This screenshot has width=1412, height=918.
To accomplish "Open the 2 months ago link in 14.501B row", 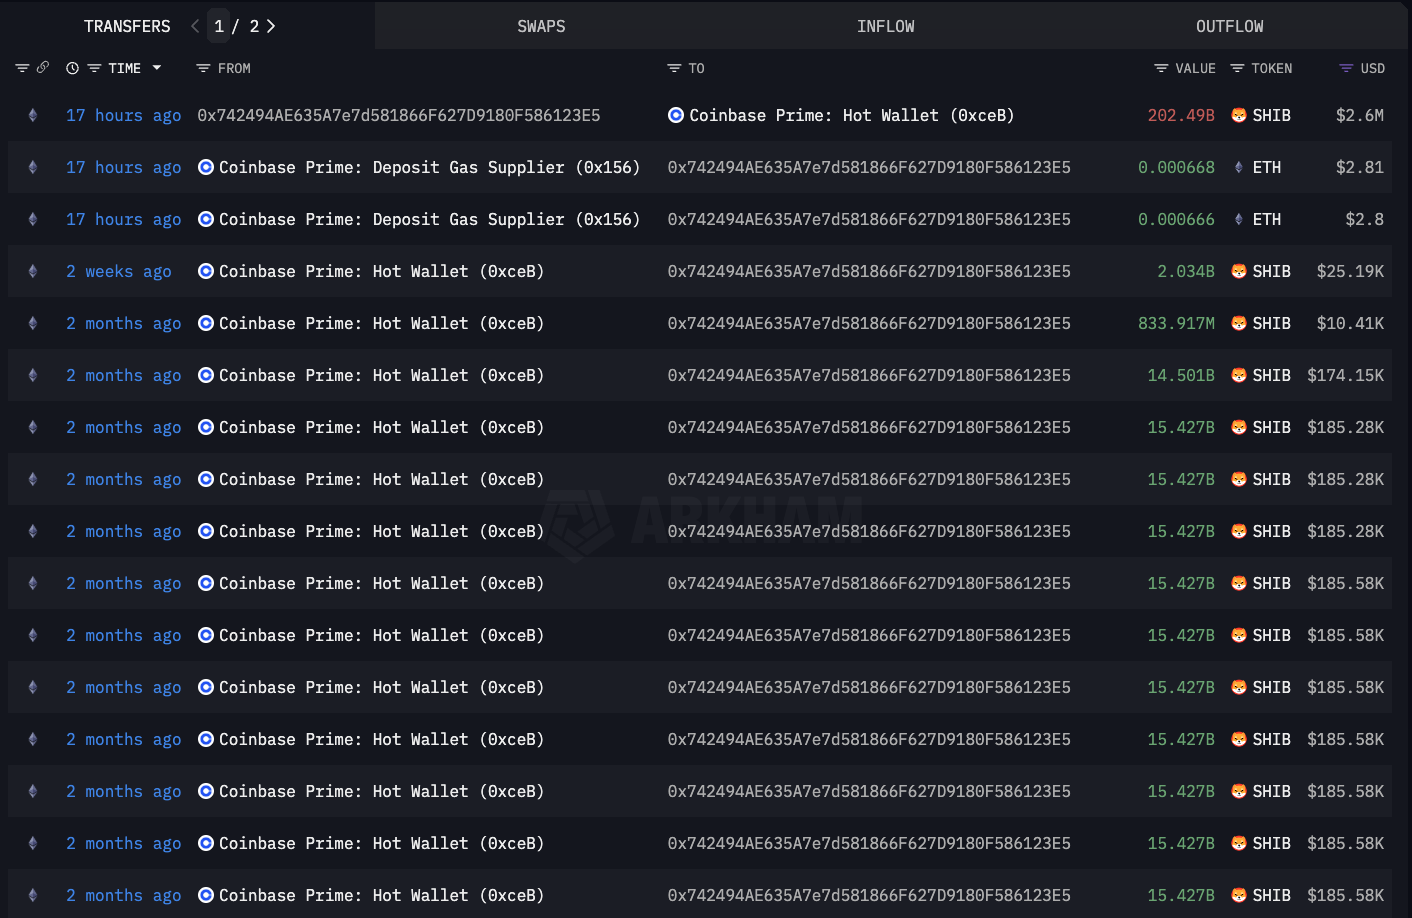I will pos(124,375).
